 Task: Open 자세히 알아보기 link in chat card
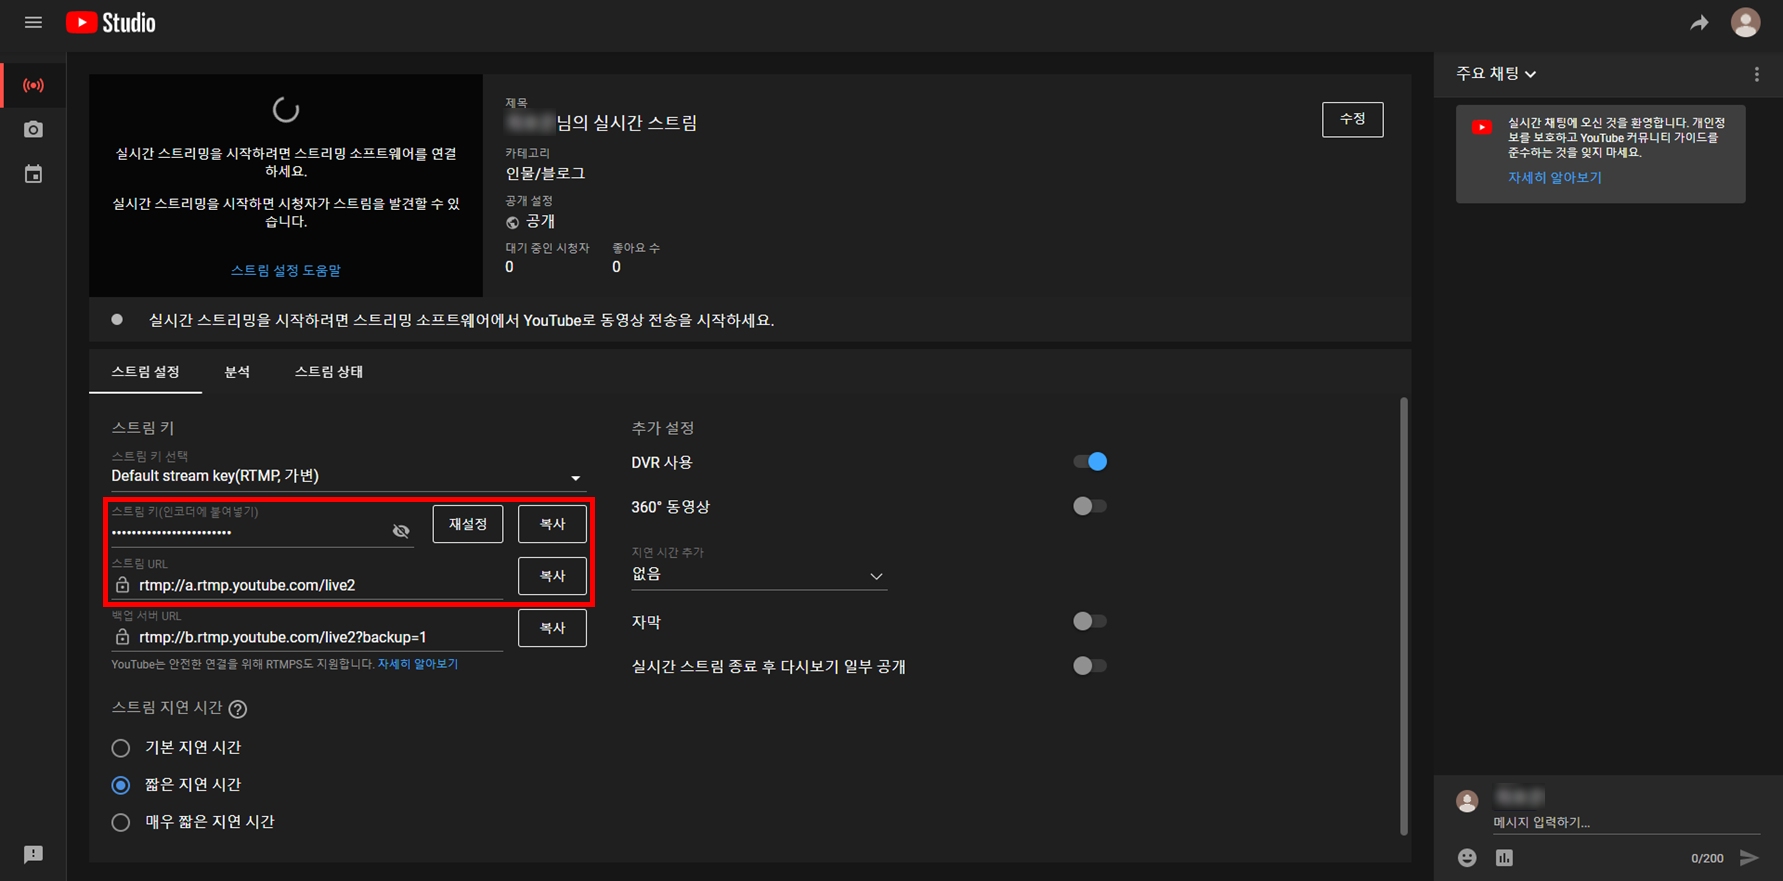pyautogui.click(x=1554, y=178)
